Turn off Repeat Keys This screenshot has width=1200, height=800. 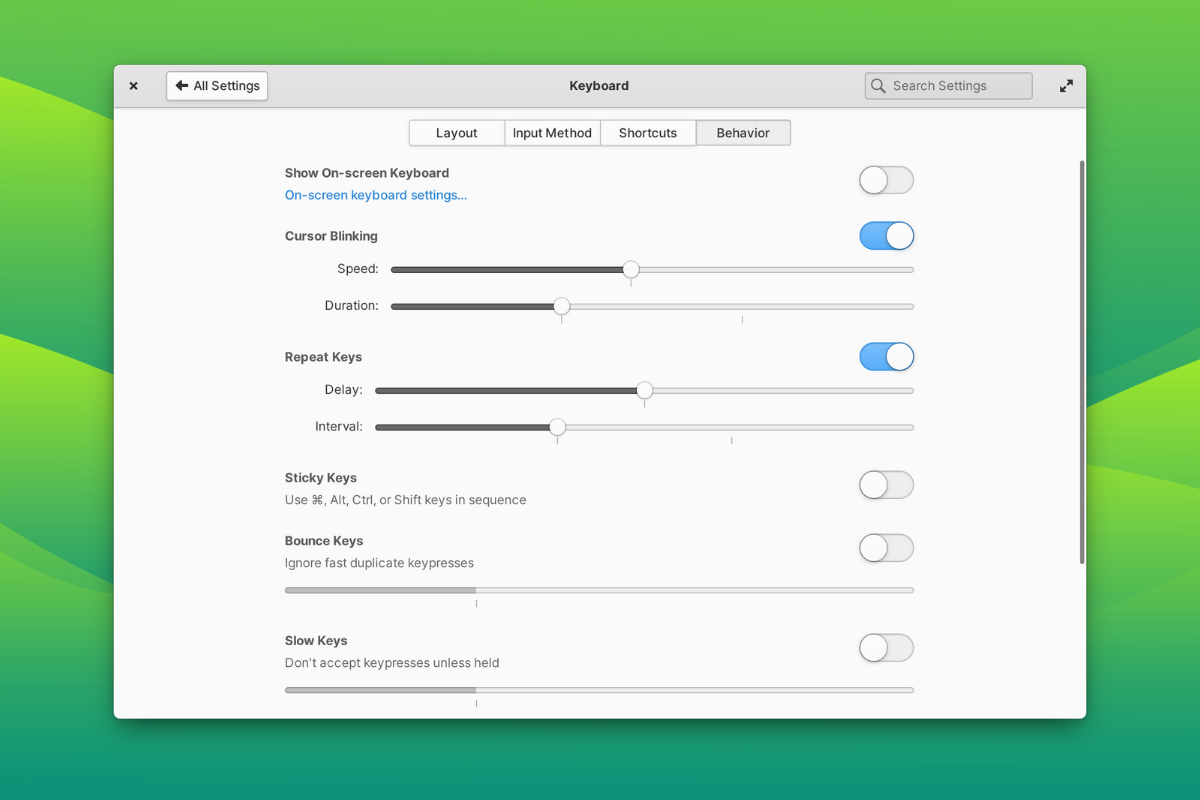pyautogui.click(x=886, y=357)
